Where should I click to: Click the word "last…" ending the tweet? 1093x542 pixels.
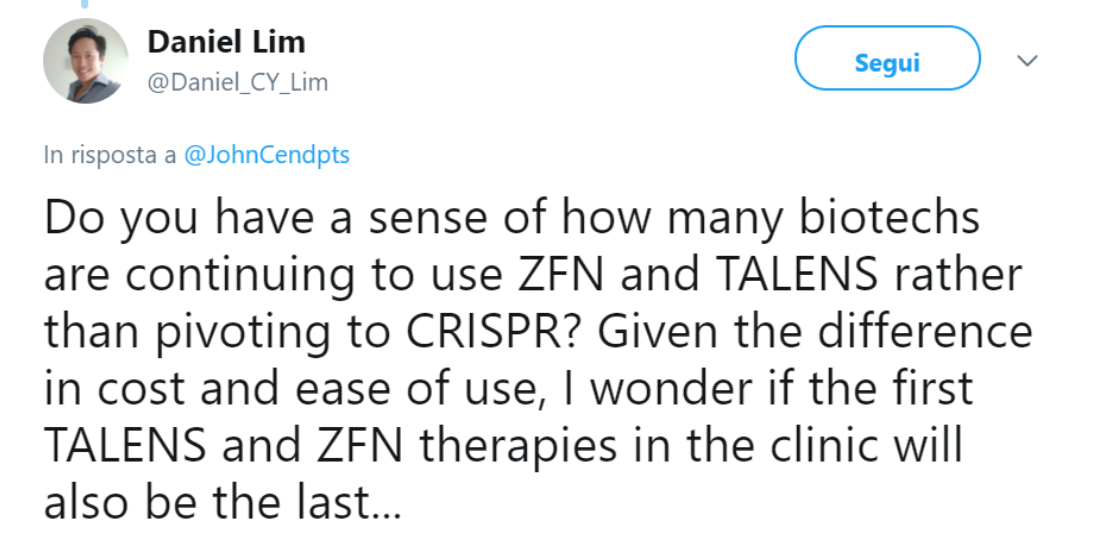[x=348, y=503]
